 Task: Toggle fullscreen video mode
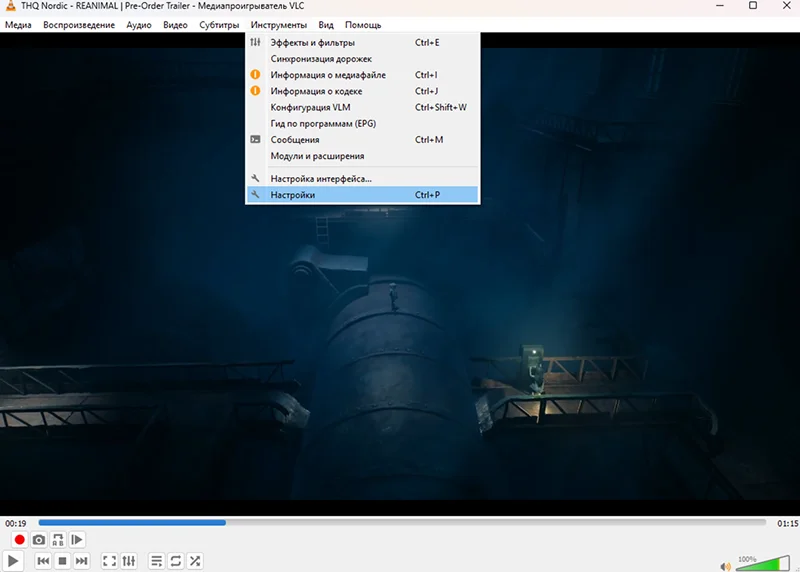[x=110, y=561]
